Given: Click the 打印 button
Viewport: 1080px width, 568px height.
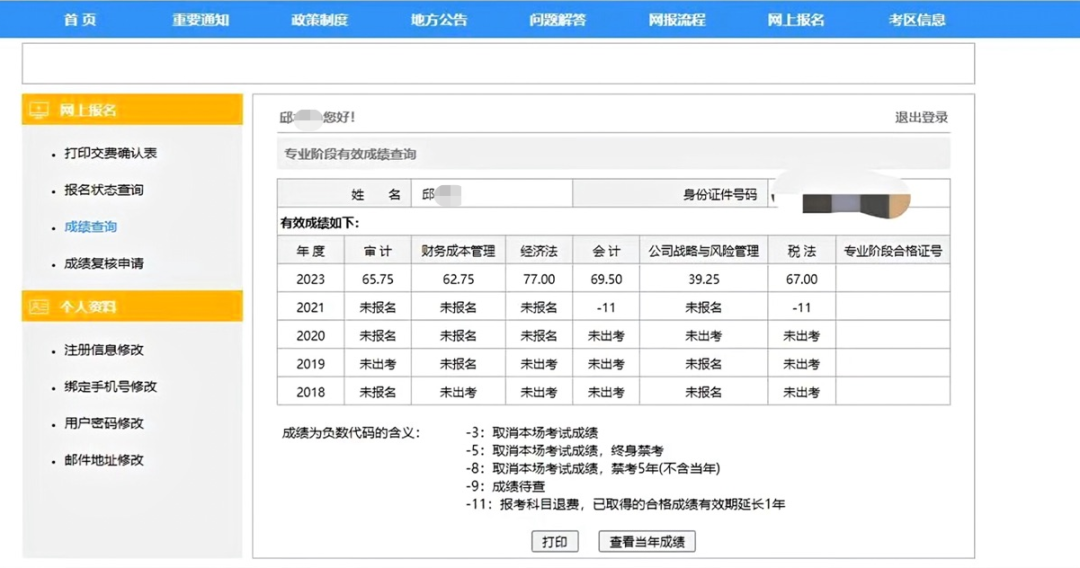Looking at the screenshot, I should pos(554,542).
